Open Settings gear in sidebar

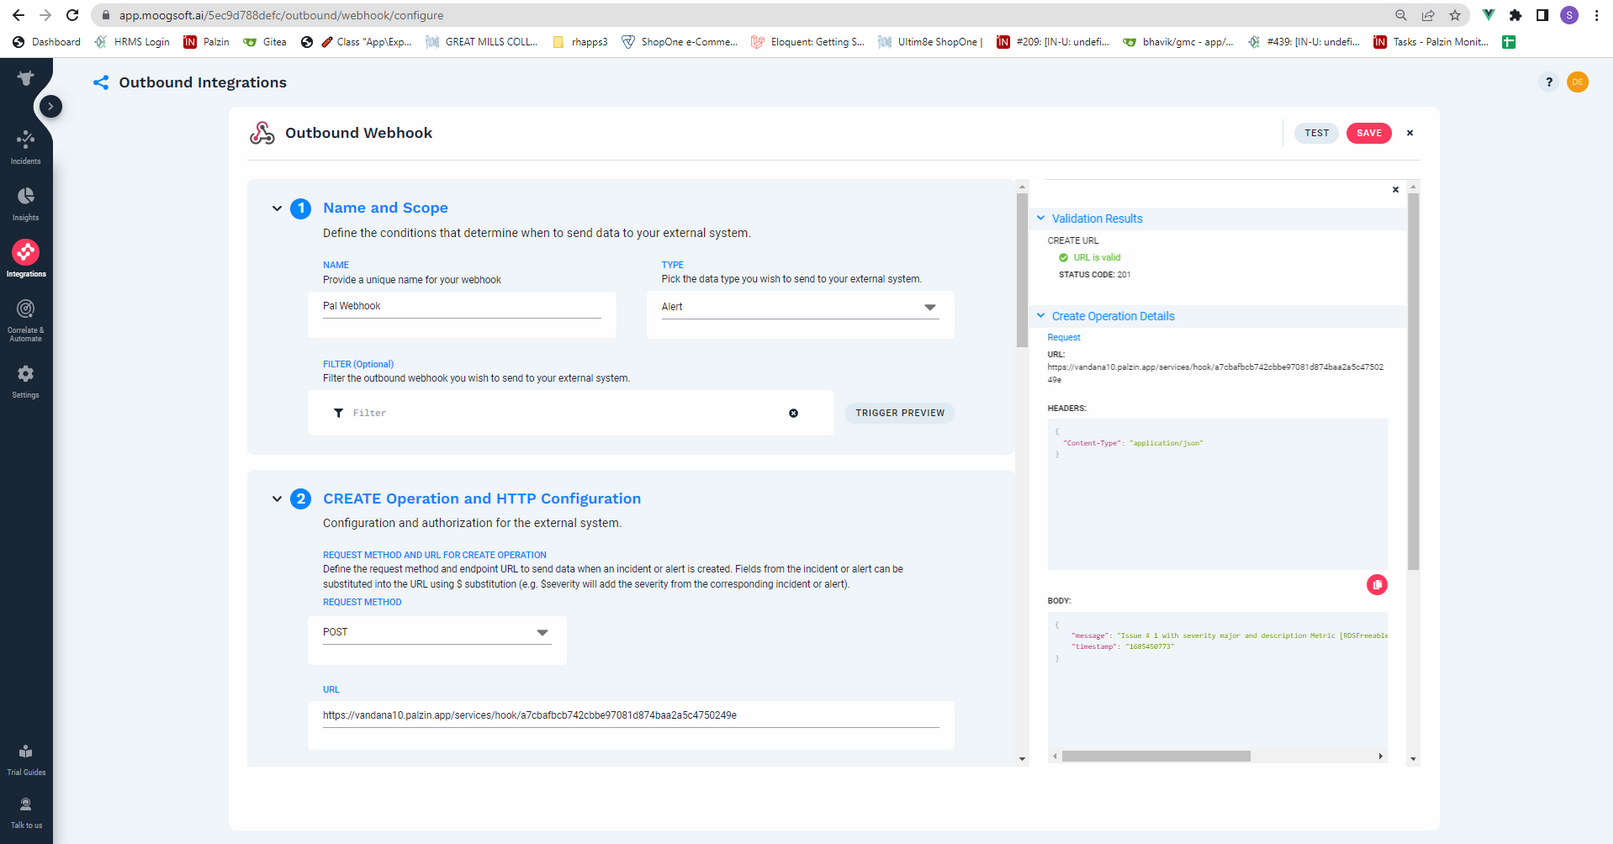pyautogui.click(x=26, y=380)
